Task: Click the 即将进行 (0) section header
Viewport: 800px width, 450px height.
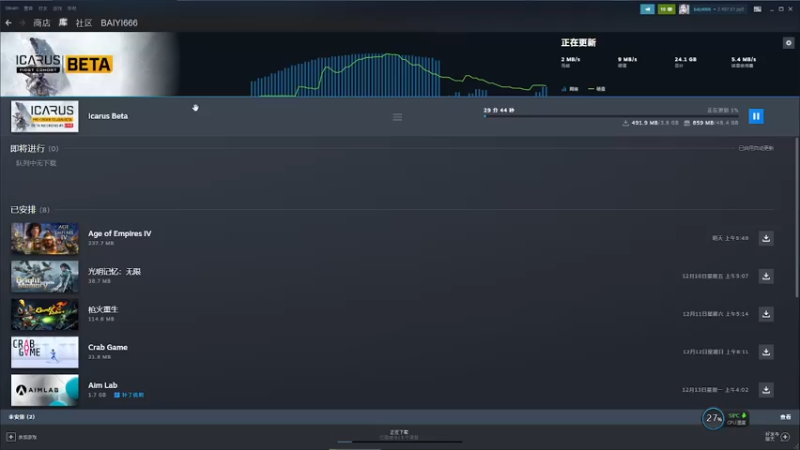Action: point(34,148)
